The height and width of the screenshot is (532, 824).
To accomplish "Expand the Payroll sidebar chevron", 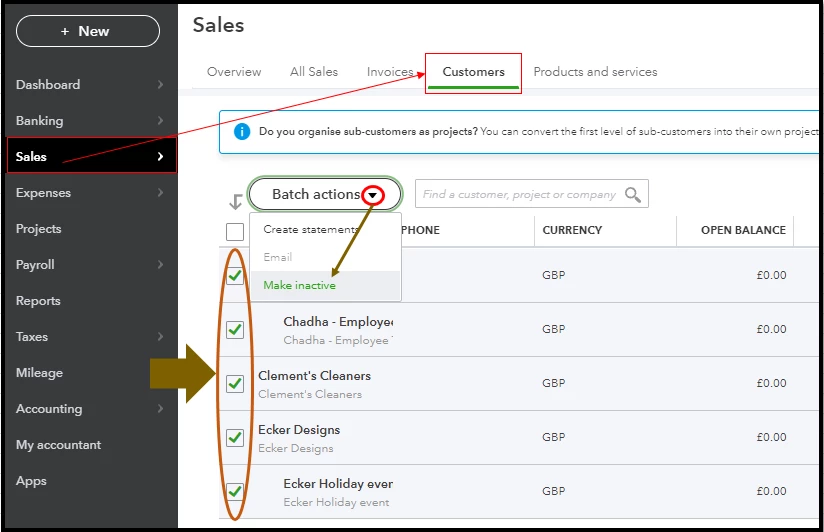I will pyautogui.click(x=160, y=264).
